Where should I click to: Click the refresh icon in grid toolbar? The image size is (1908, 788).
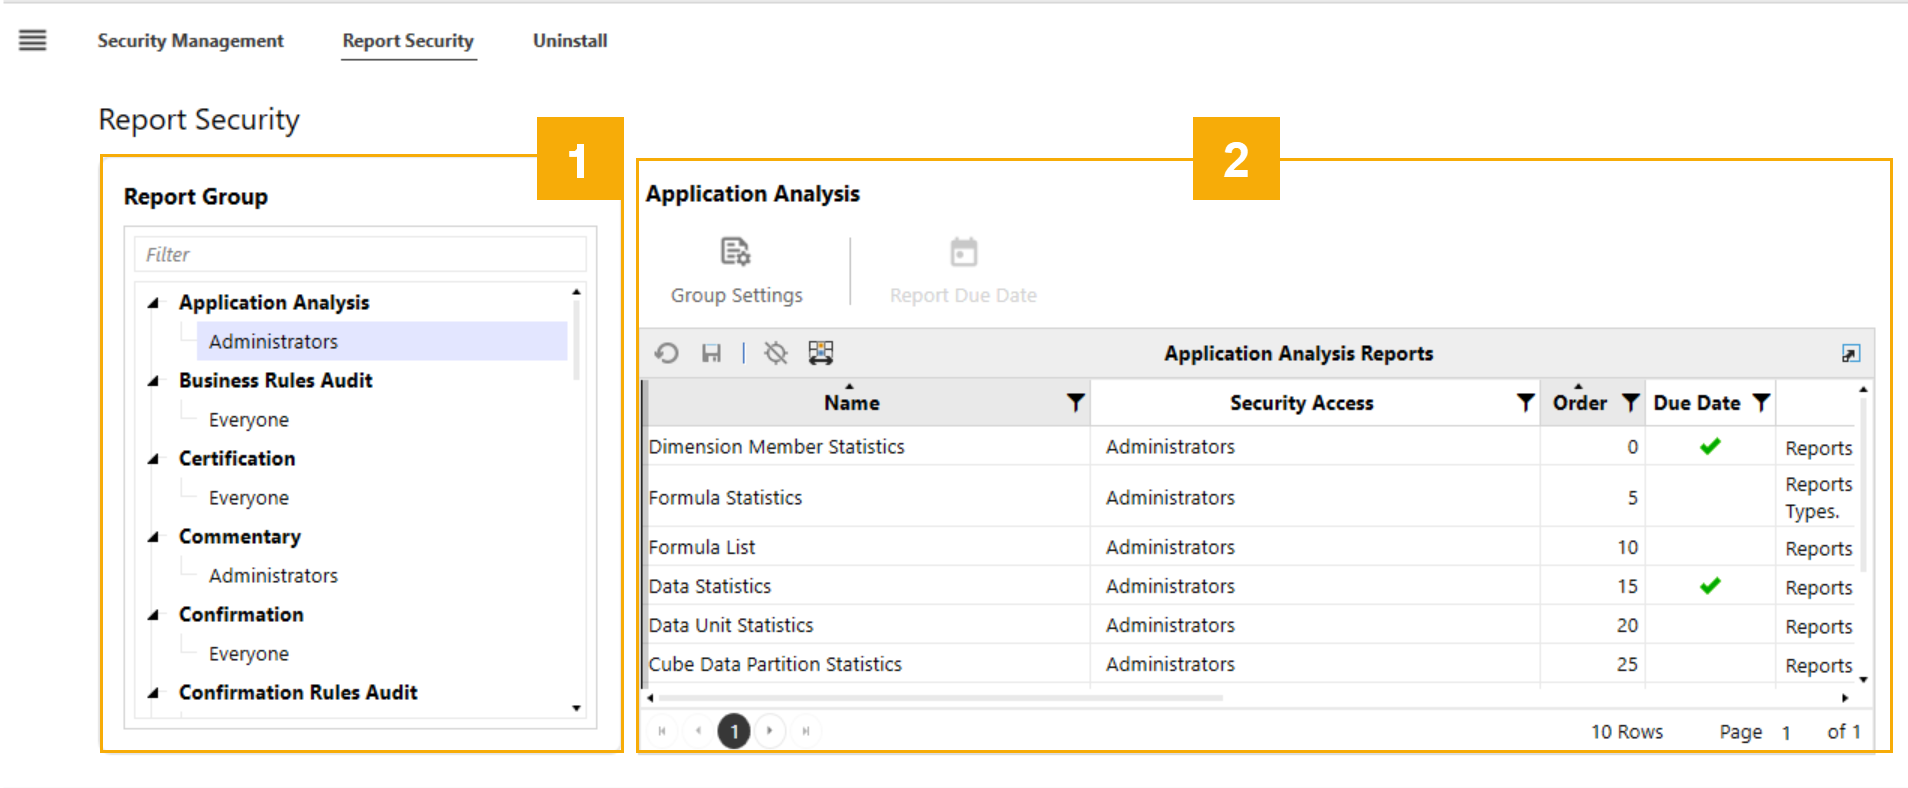click(x=667, y=353)
